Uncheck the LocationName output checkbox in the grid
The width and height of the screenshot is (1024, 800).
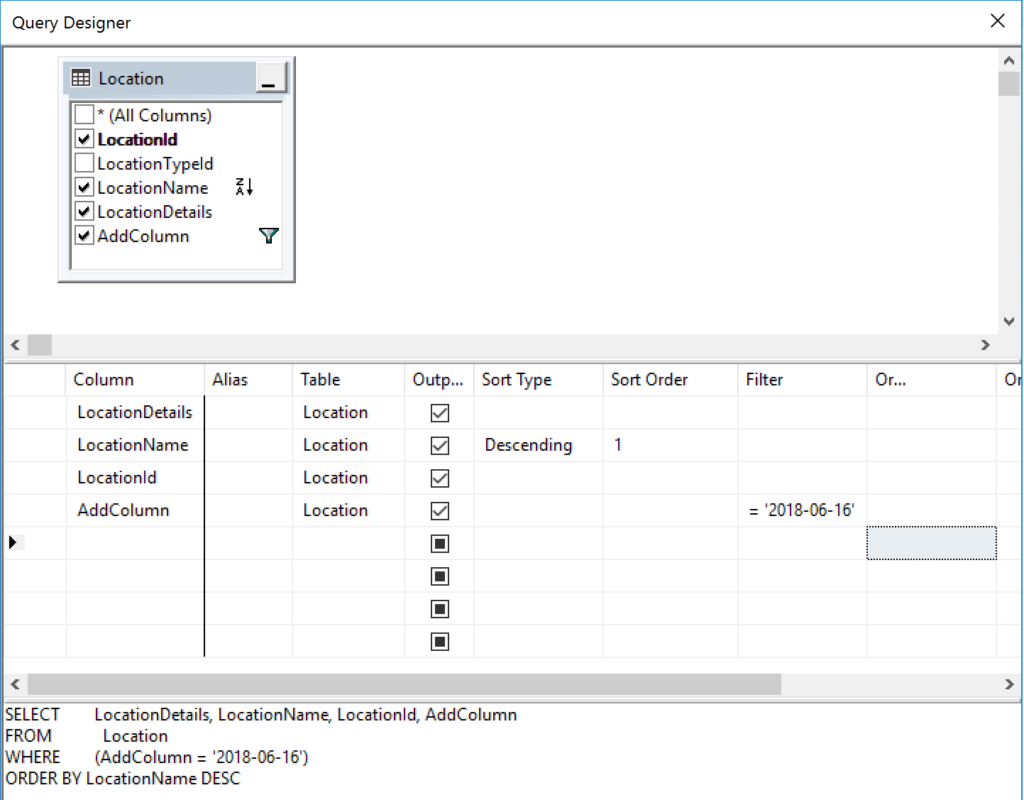(438, 445)
